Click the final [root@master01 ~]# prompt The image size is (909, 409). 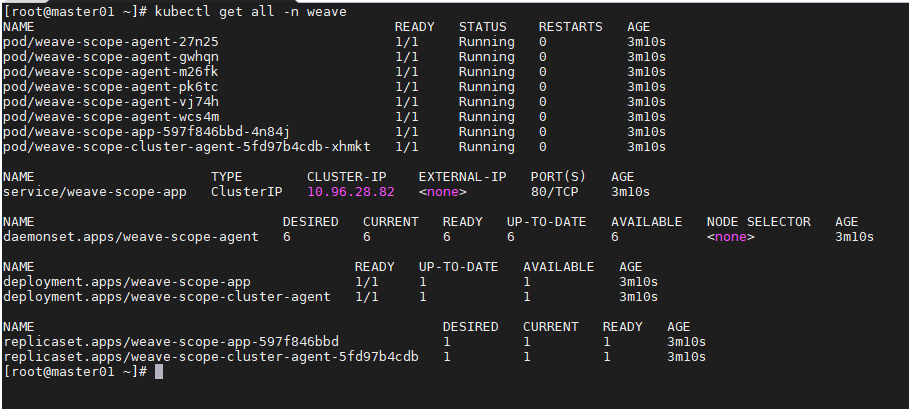(75, 372)
